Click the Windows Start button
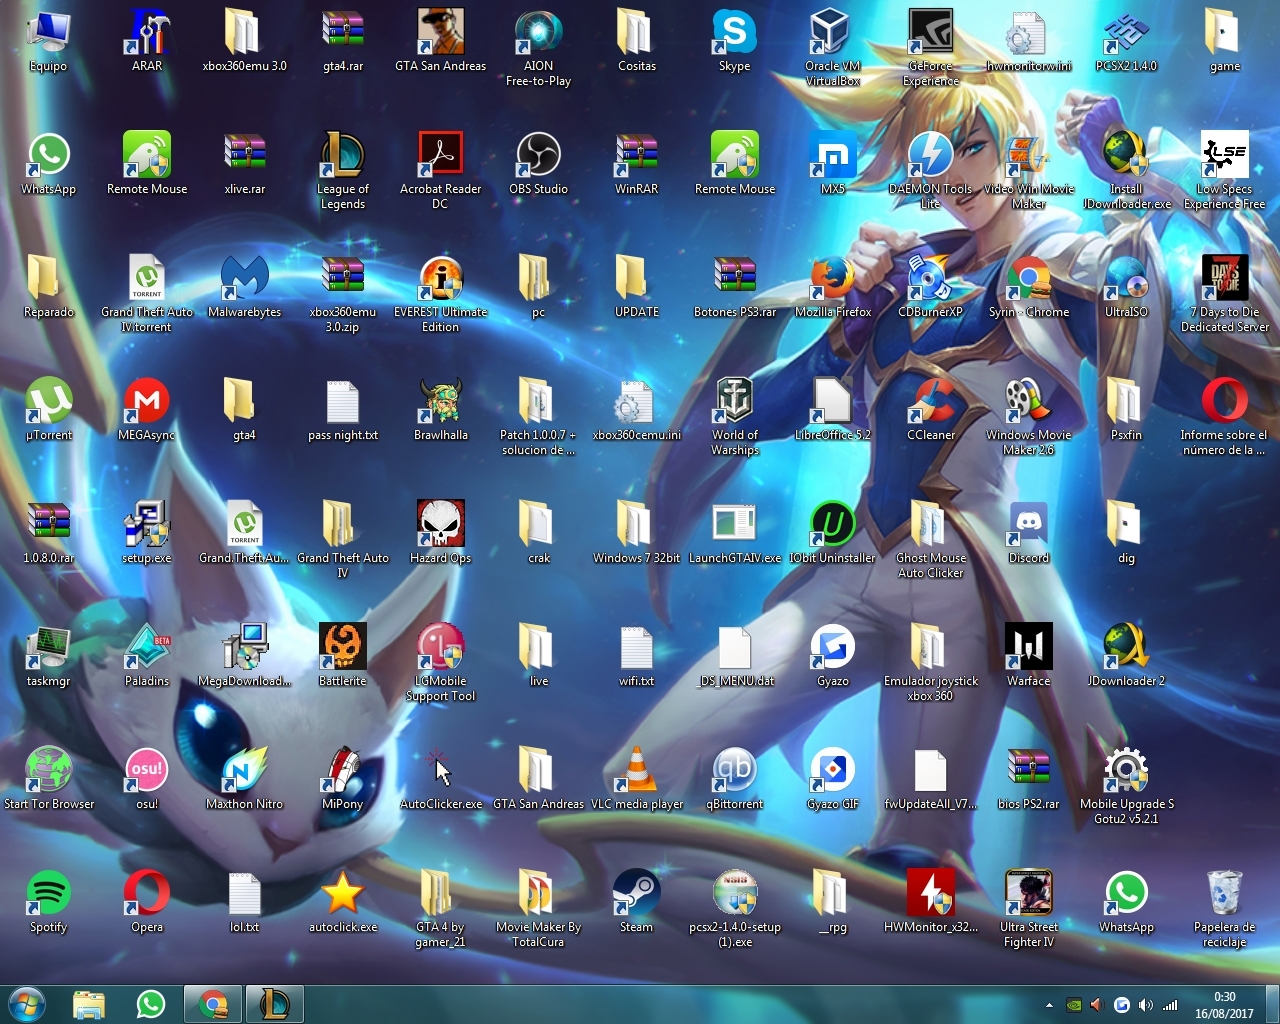 point(27,1004)
